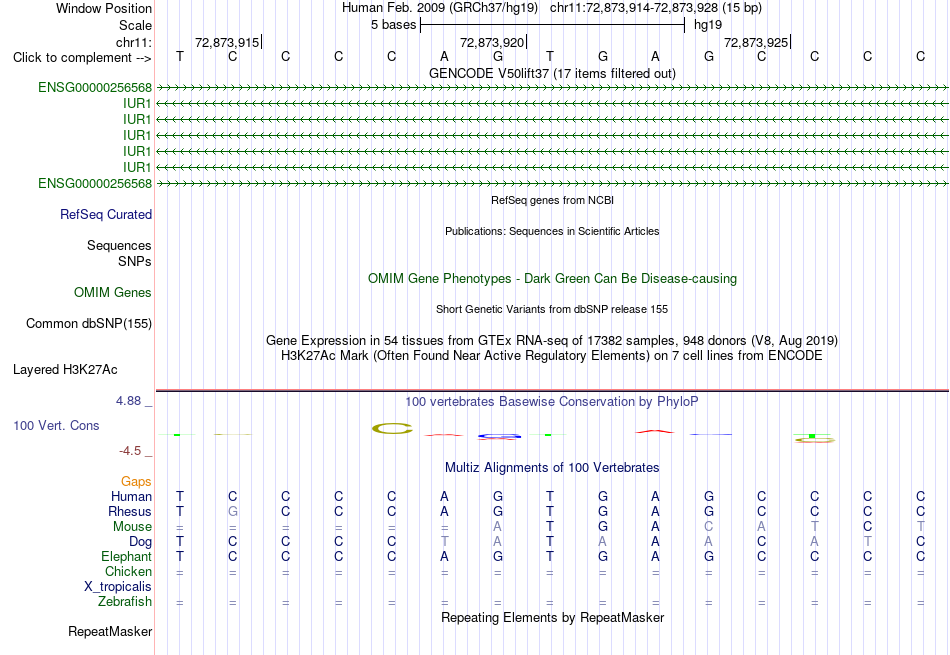
Task: Click the 'Zebrafish' alignment row label
Action: click(125, 602)
